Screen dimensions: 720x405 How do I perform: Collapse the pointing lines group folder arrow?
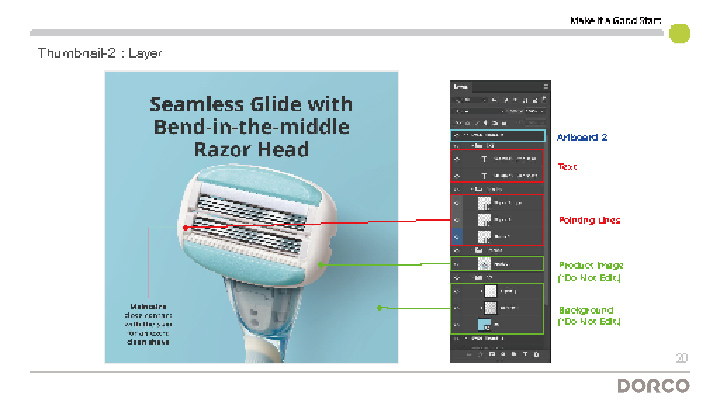coord(472,189)
